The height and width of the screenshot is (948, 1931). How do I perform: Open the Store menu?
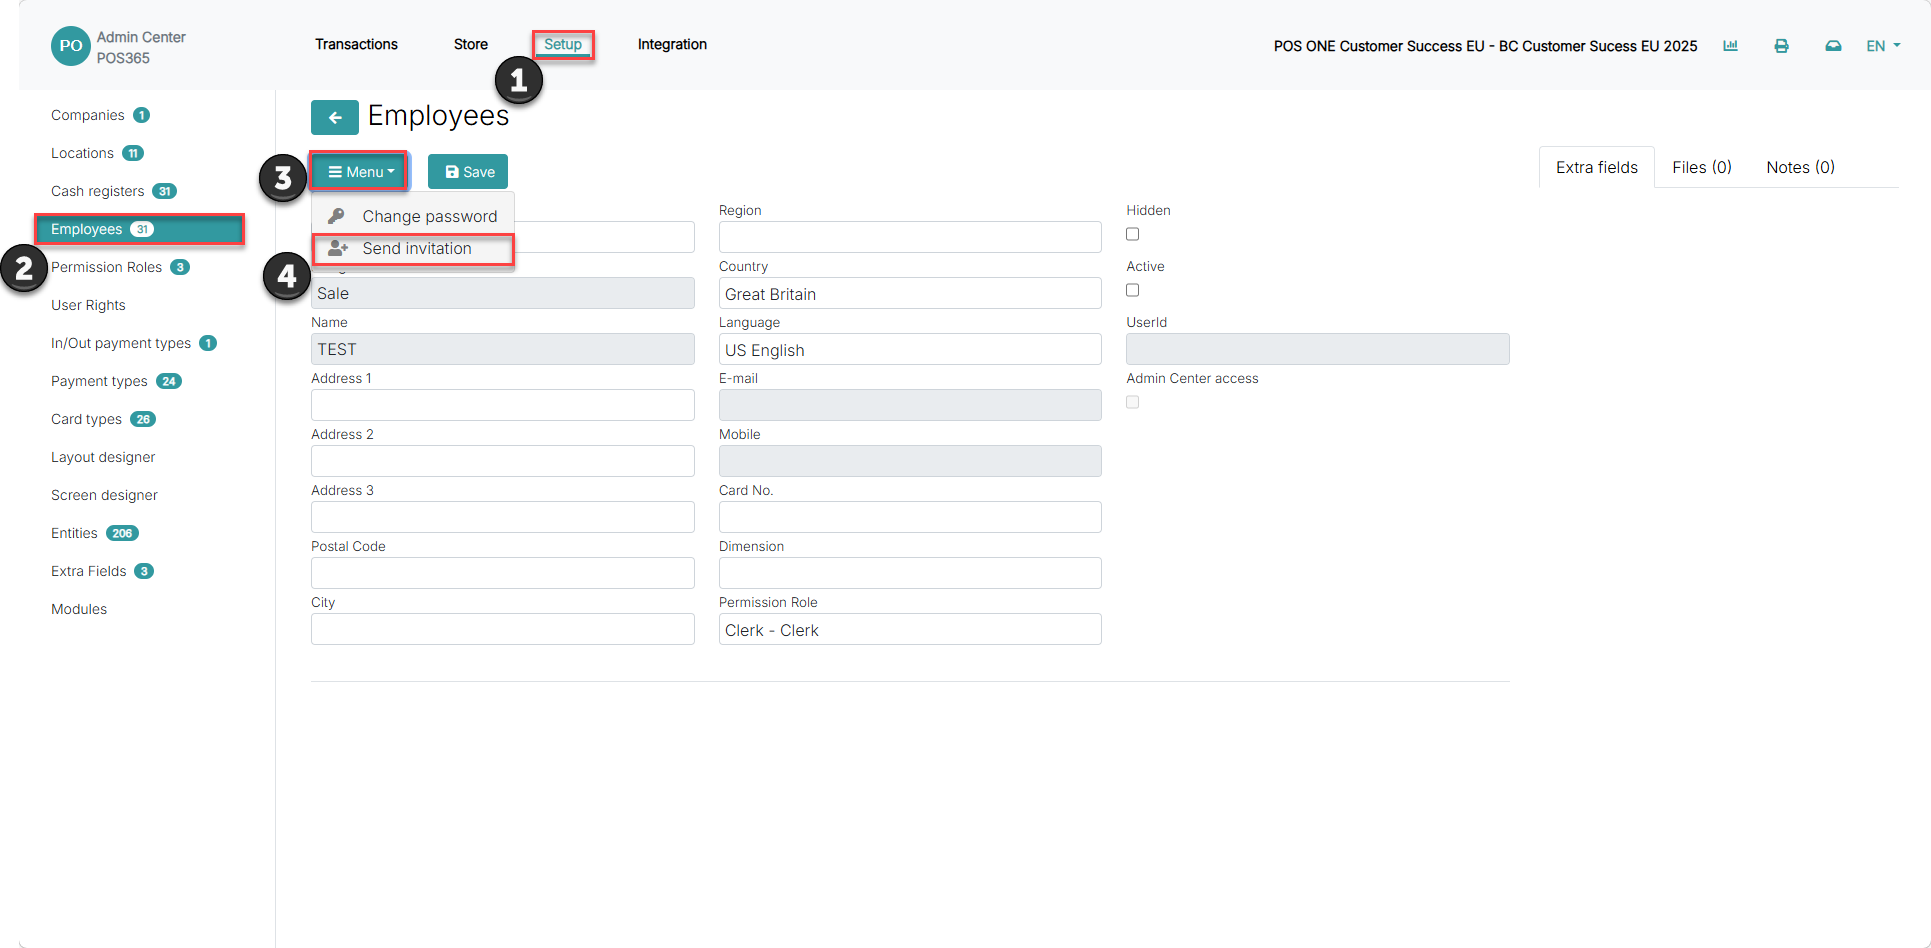tap(471, 44)
